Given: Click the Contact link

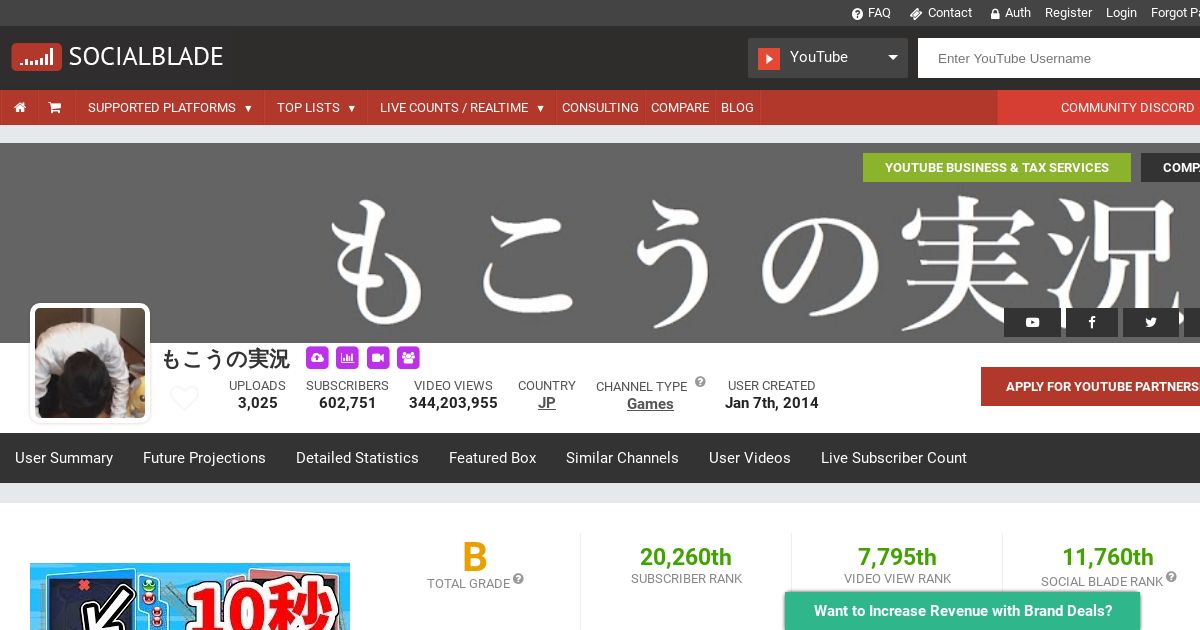Looking at the screenshot, I should [x=950, y=13].
